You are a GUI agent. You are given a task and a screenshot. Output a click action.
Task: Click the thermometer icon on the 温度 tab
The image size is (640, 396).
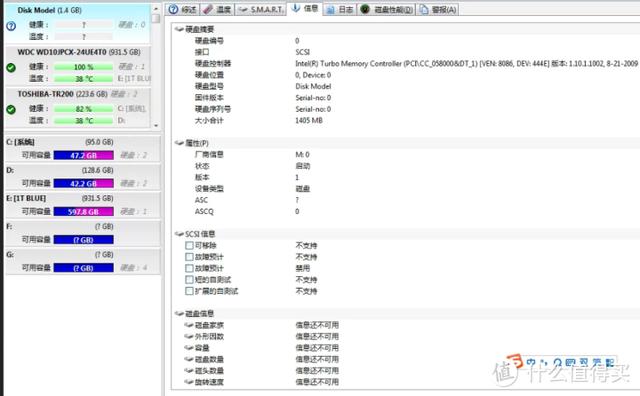(x=208, y=9)
